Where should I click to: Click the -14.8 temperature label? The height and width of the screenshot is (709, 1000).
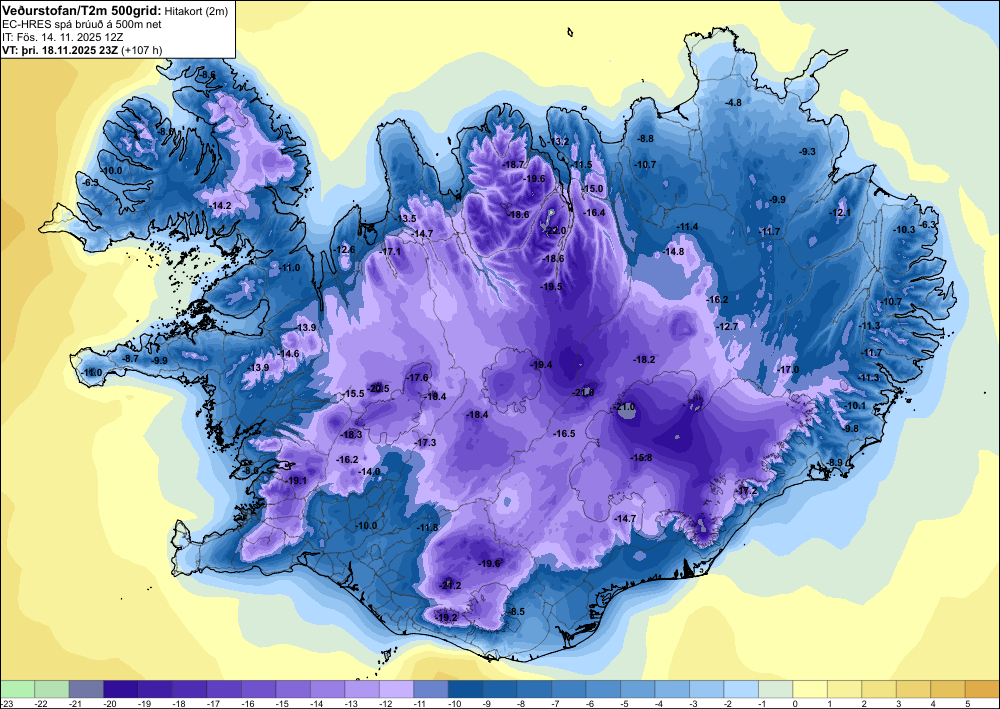click(x=673, y=252)
